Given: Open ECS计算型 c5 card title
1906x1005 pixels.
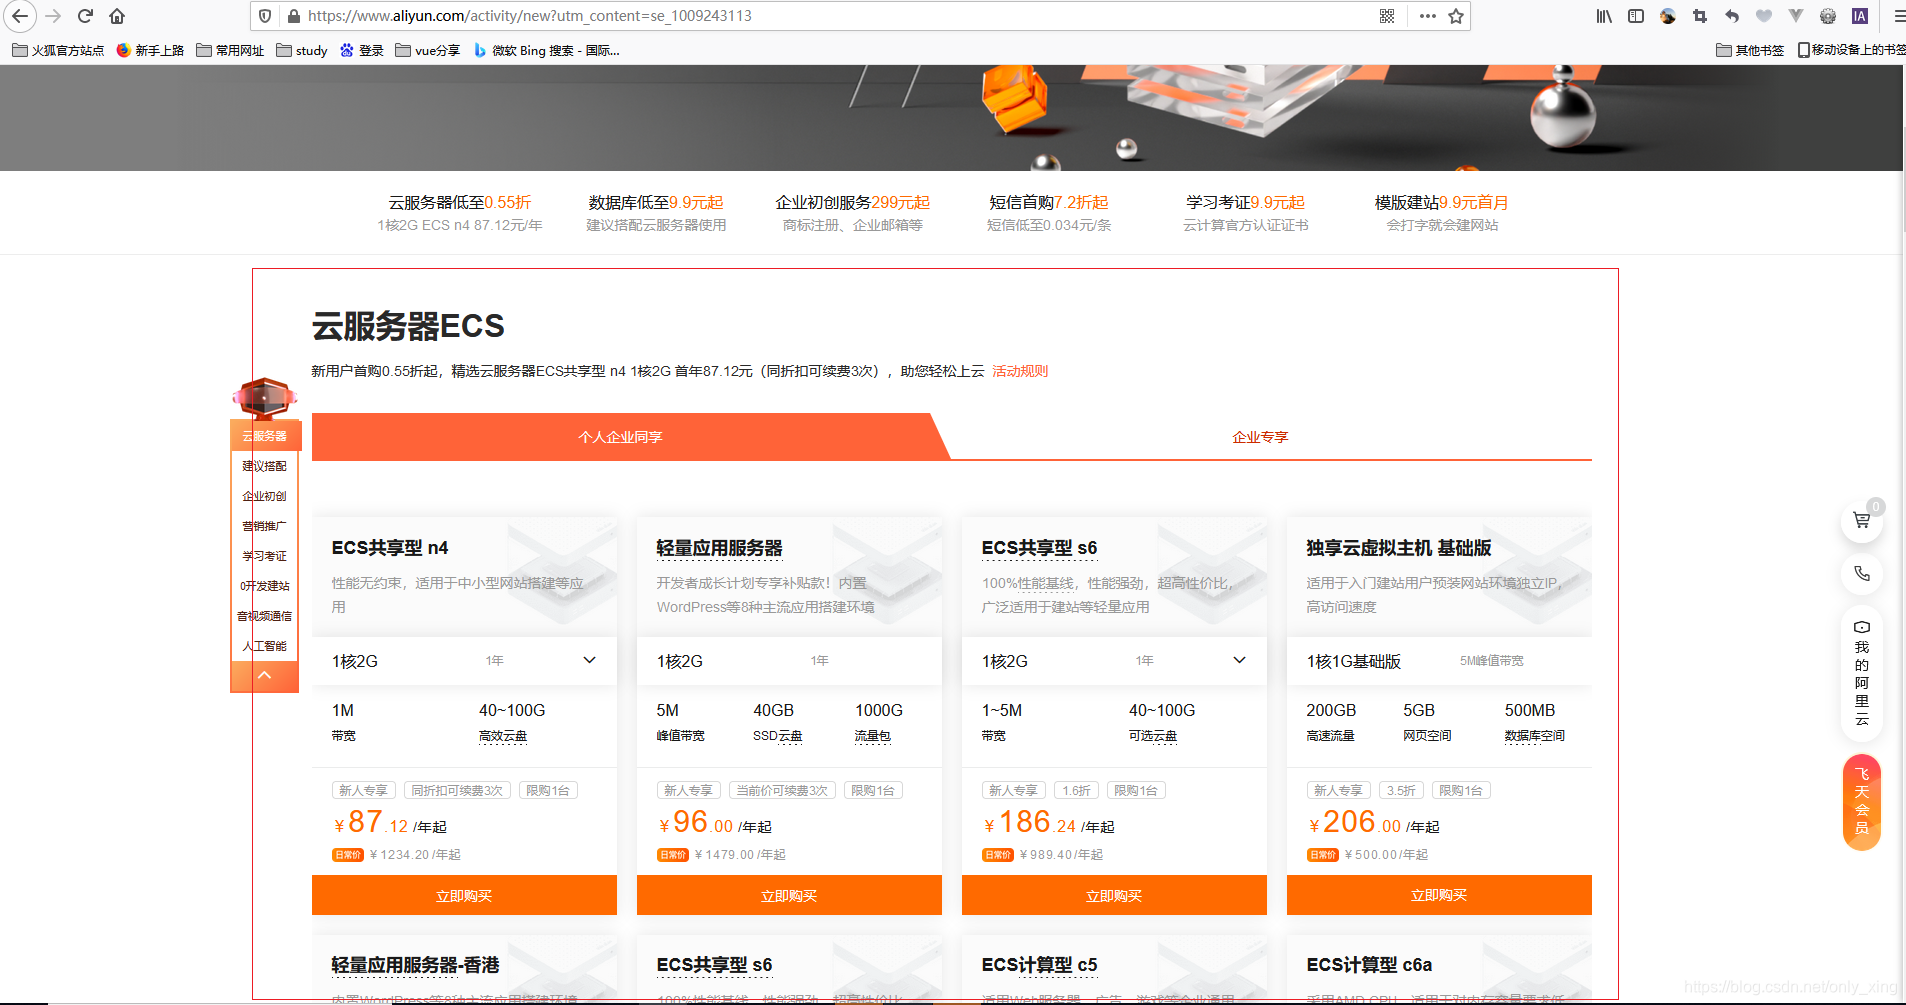Looking at the screenshot, I should (x=1039, y=965).
